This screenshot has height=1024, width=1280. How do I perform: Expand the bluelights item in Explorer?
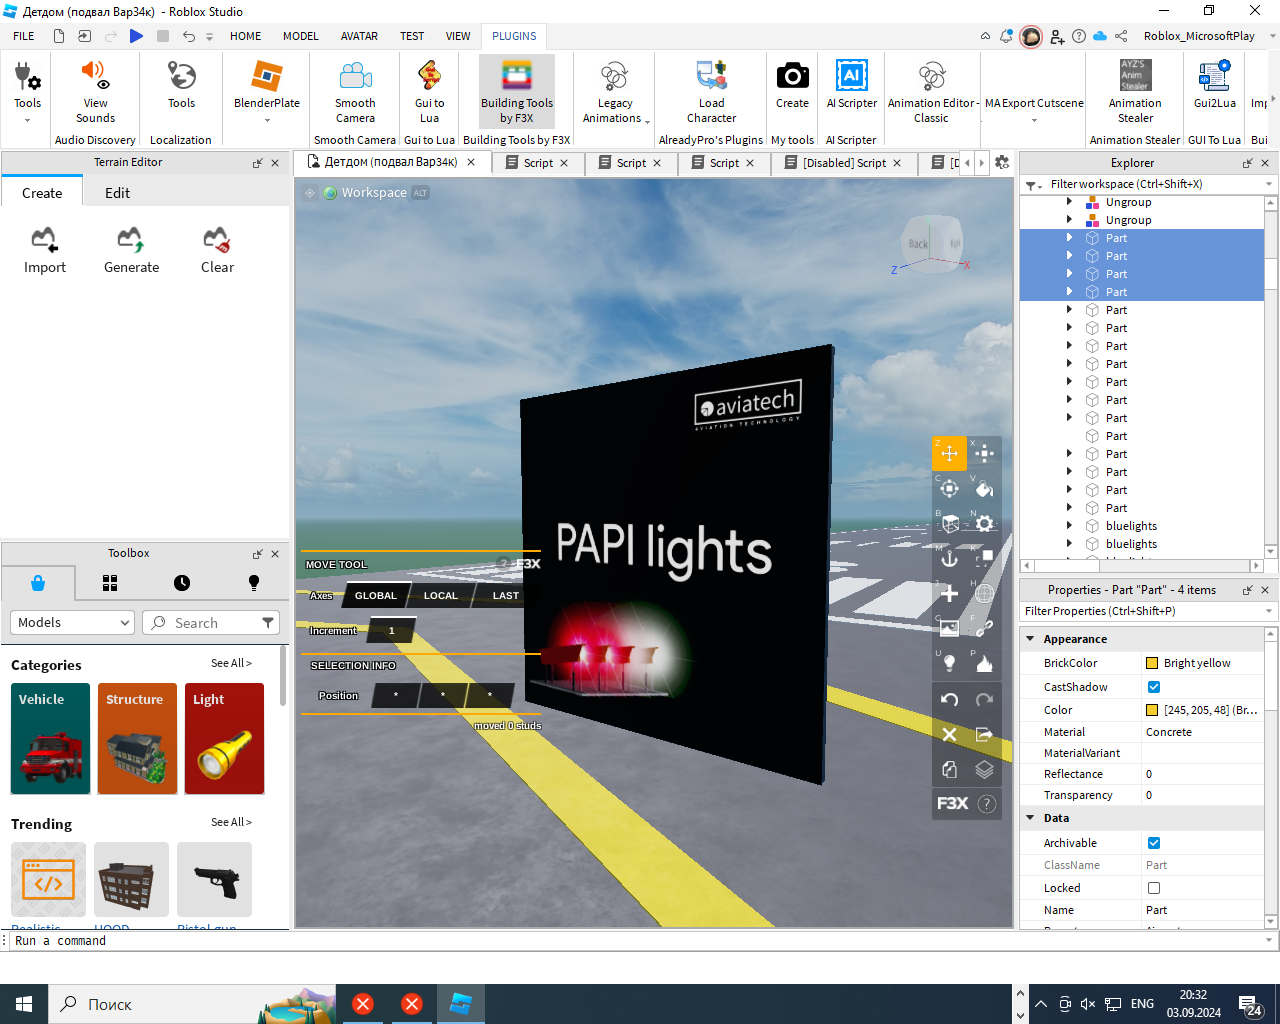(x=1069, y=526)
